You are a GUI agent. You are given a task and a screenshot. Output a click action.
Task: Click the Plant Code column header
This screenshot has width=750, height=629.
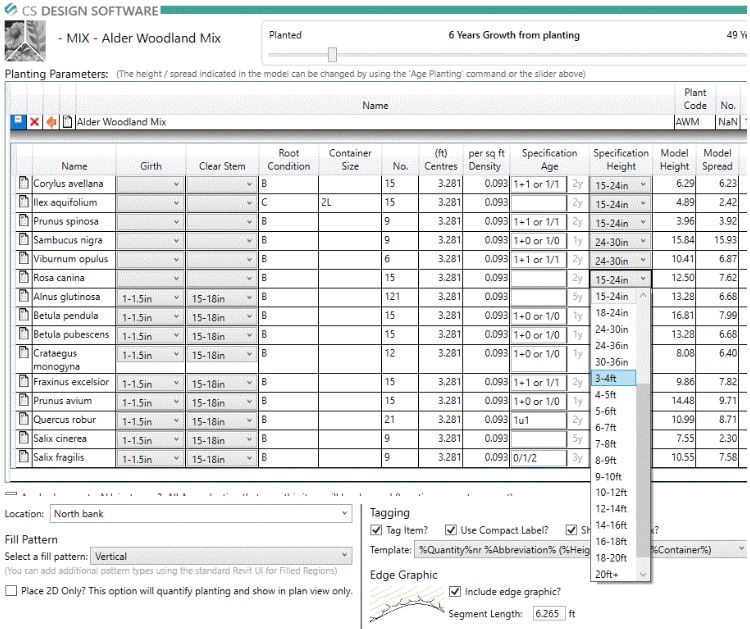695,99
